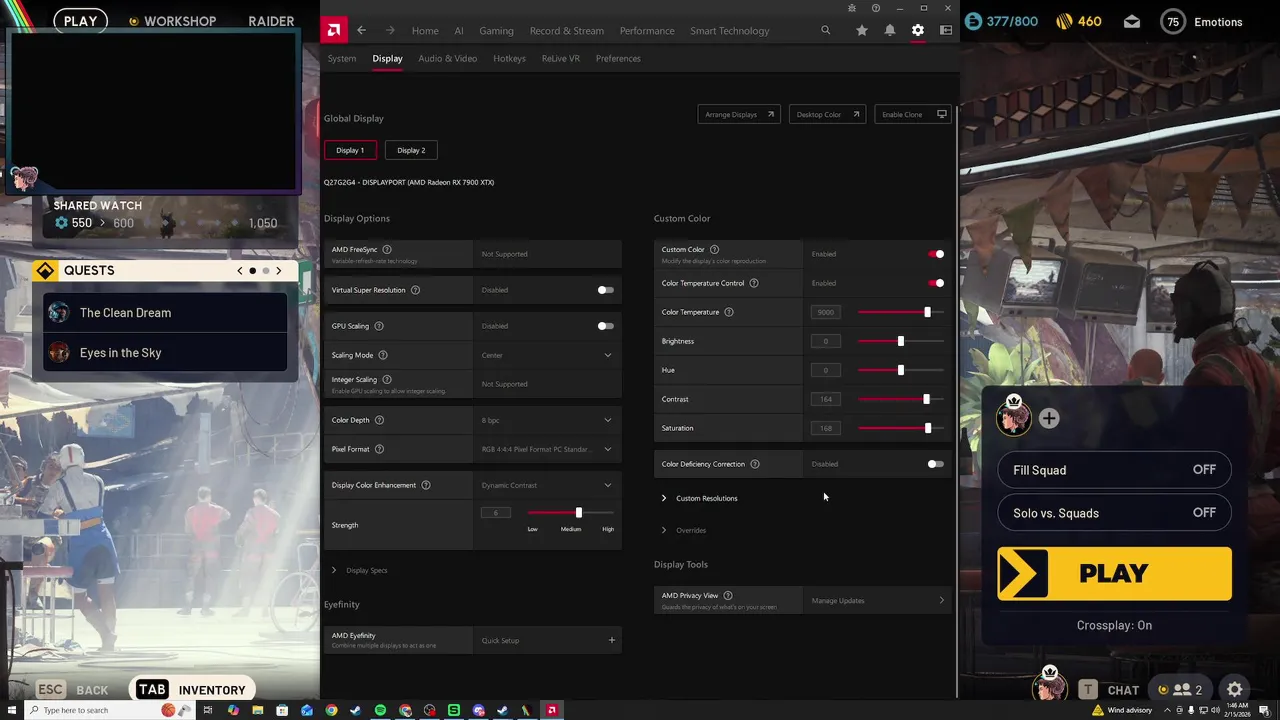Click the Saturation slider handle
1280x720 pixels.
pyautogui.click(x=927, y=428)
